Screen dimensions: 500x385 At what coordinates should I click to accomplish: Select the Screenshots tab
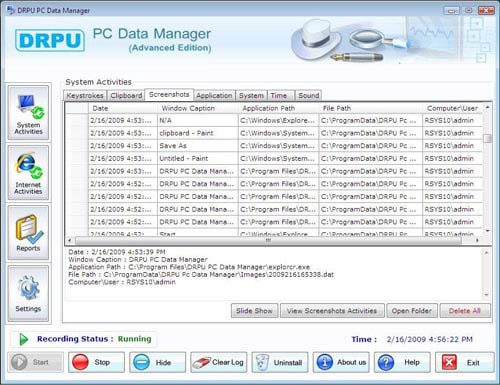pyautogui.click(x=169, y=95)
